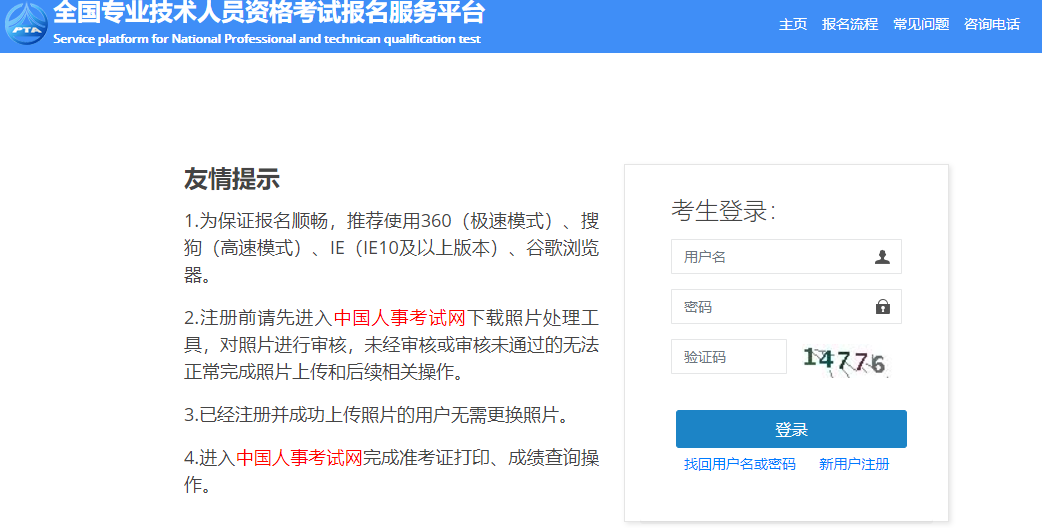Click the padlock icon in password field
1042x528 pixels.
[x=882, y=307]
